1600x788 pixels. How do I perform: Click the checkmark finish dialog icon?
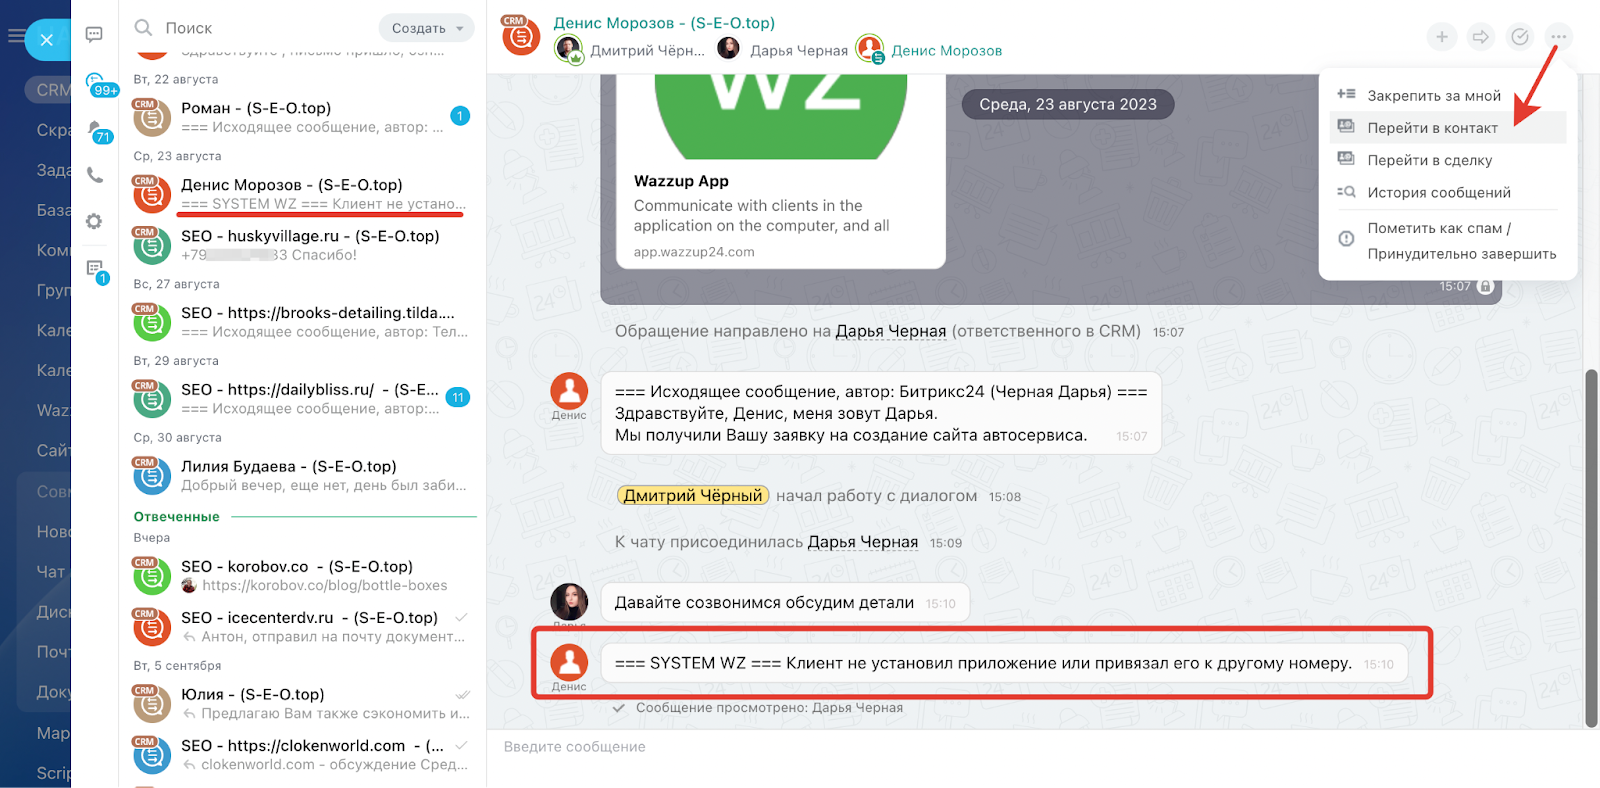pos(1520,37)
